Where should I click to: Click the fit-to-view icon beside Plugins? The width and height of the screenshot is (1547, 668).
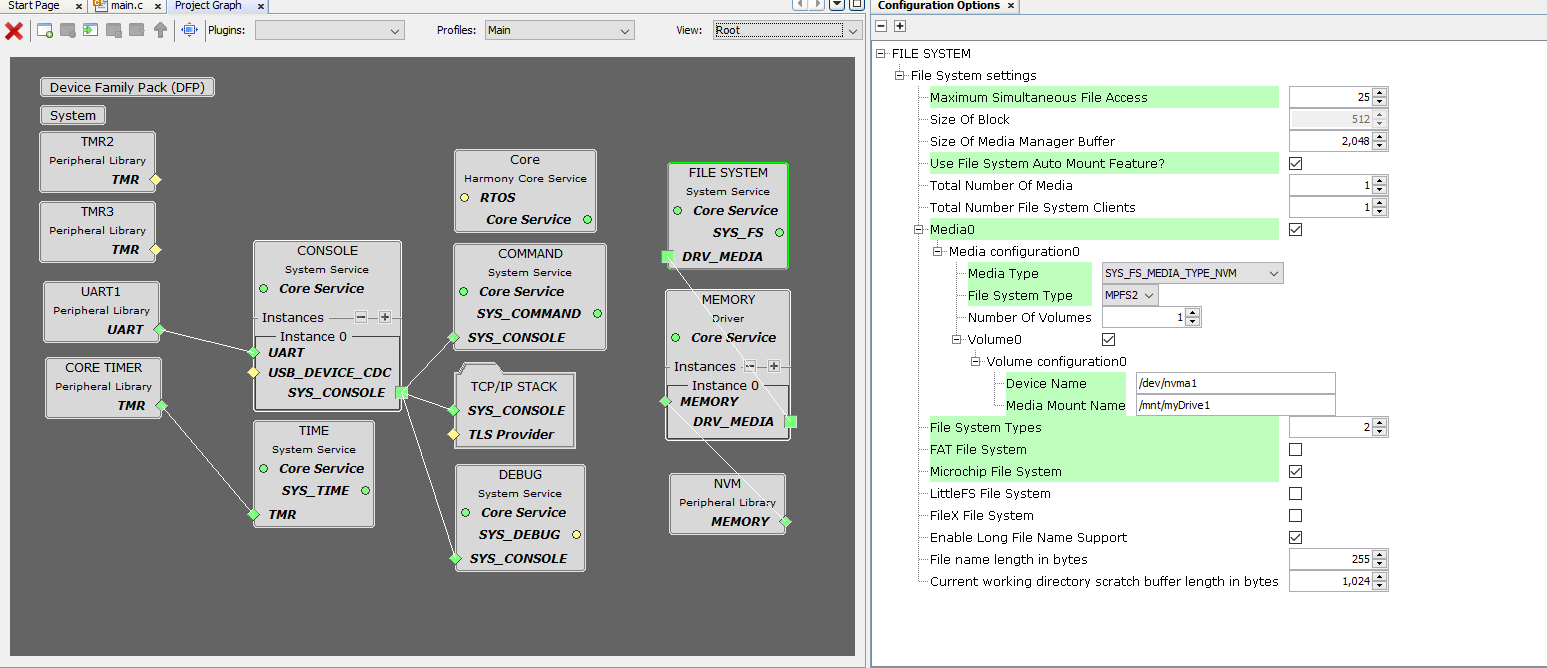[x=189, y=31]
